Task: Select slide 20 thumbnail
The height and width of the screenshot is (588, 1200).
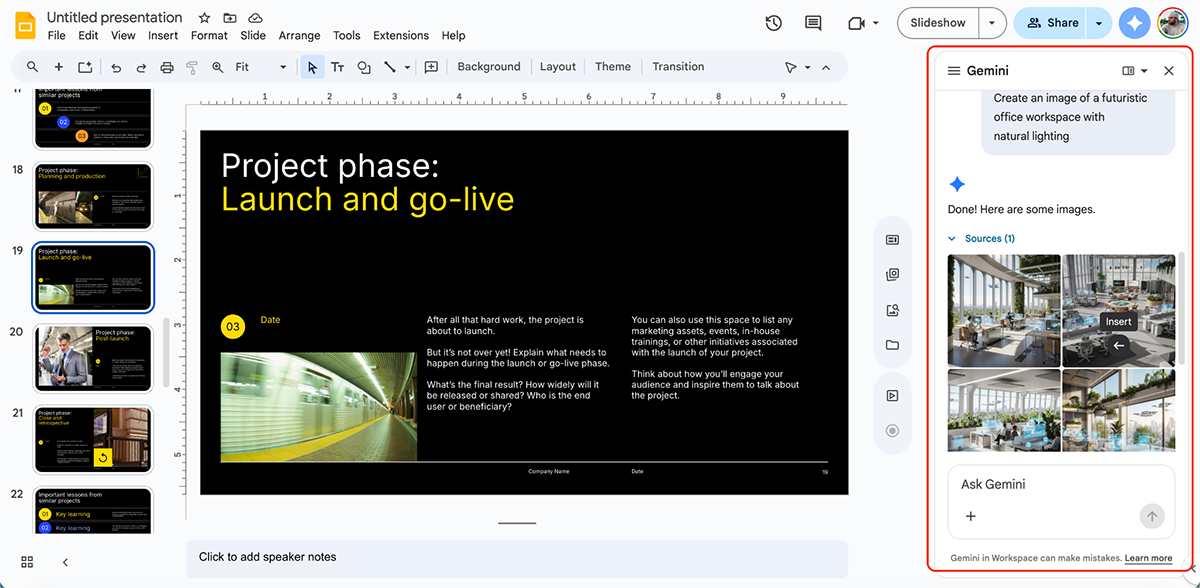Action: coord(93,359)
